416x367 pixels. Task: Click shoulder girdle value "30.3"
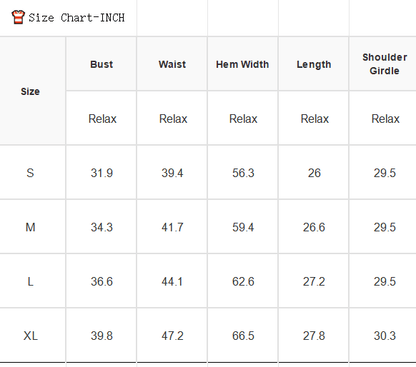pos(385,336)
